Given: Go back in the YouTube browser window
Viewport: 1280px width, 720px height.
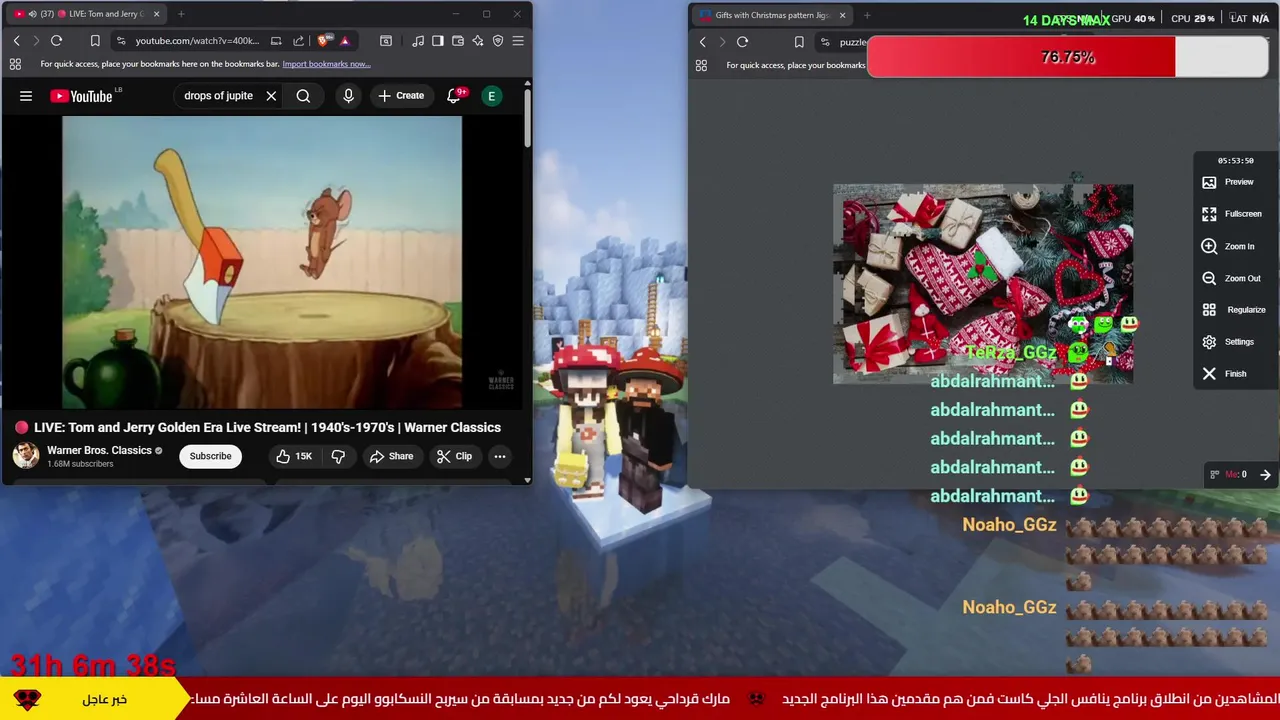Looking at the screenshot, I should (16, 41).
